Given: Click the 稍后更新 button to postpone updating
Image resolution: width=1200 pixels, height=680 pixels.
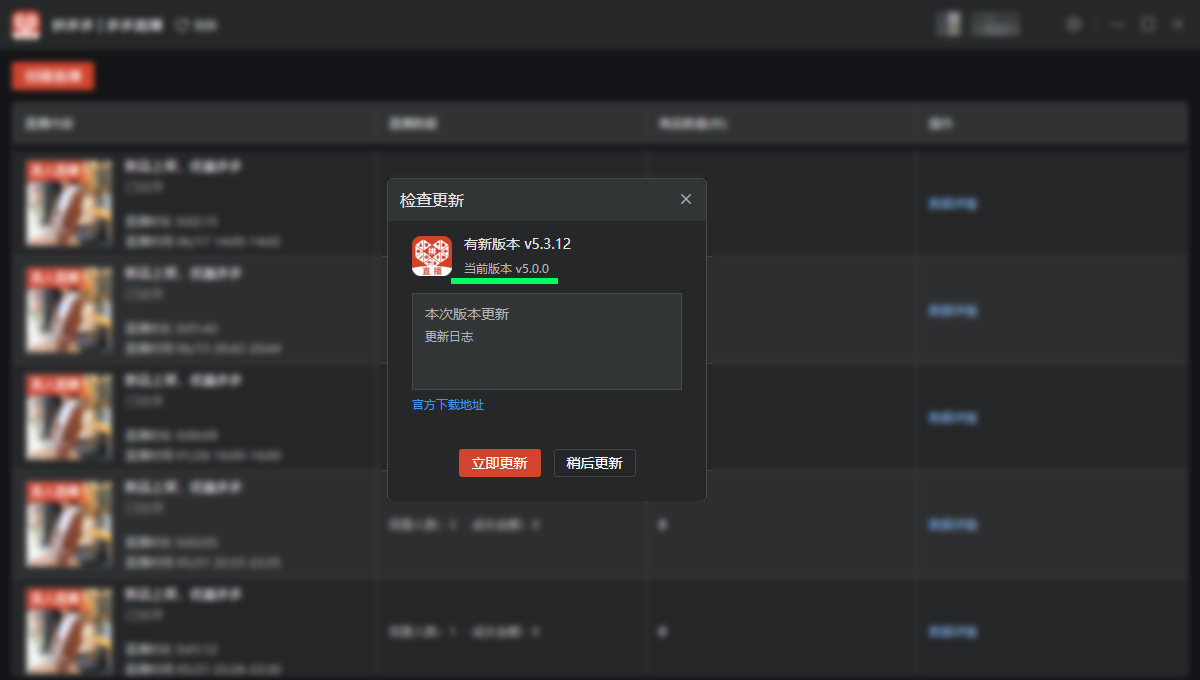Looking at the screenshot, I should pyautogui.click(x=594, y=463).
